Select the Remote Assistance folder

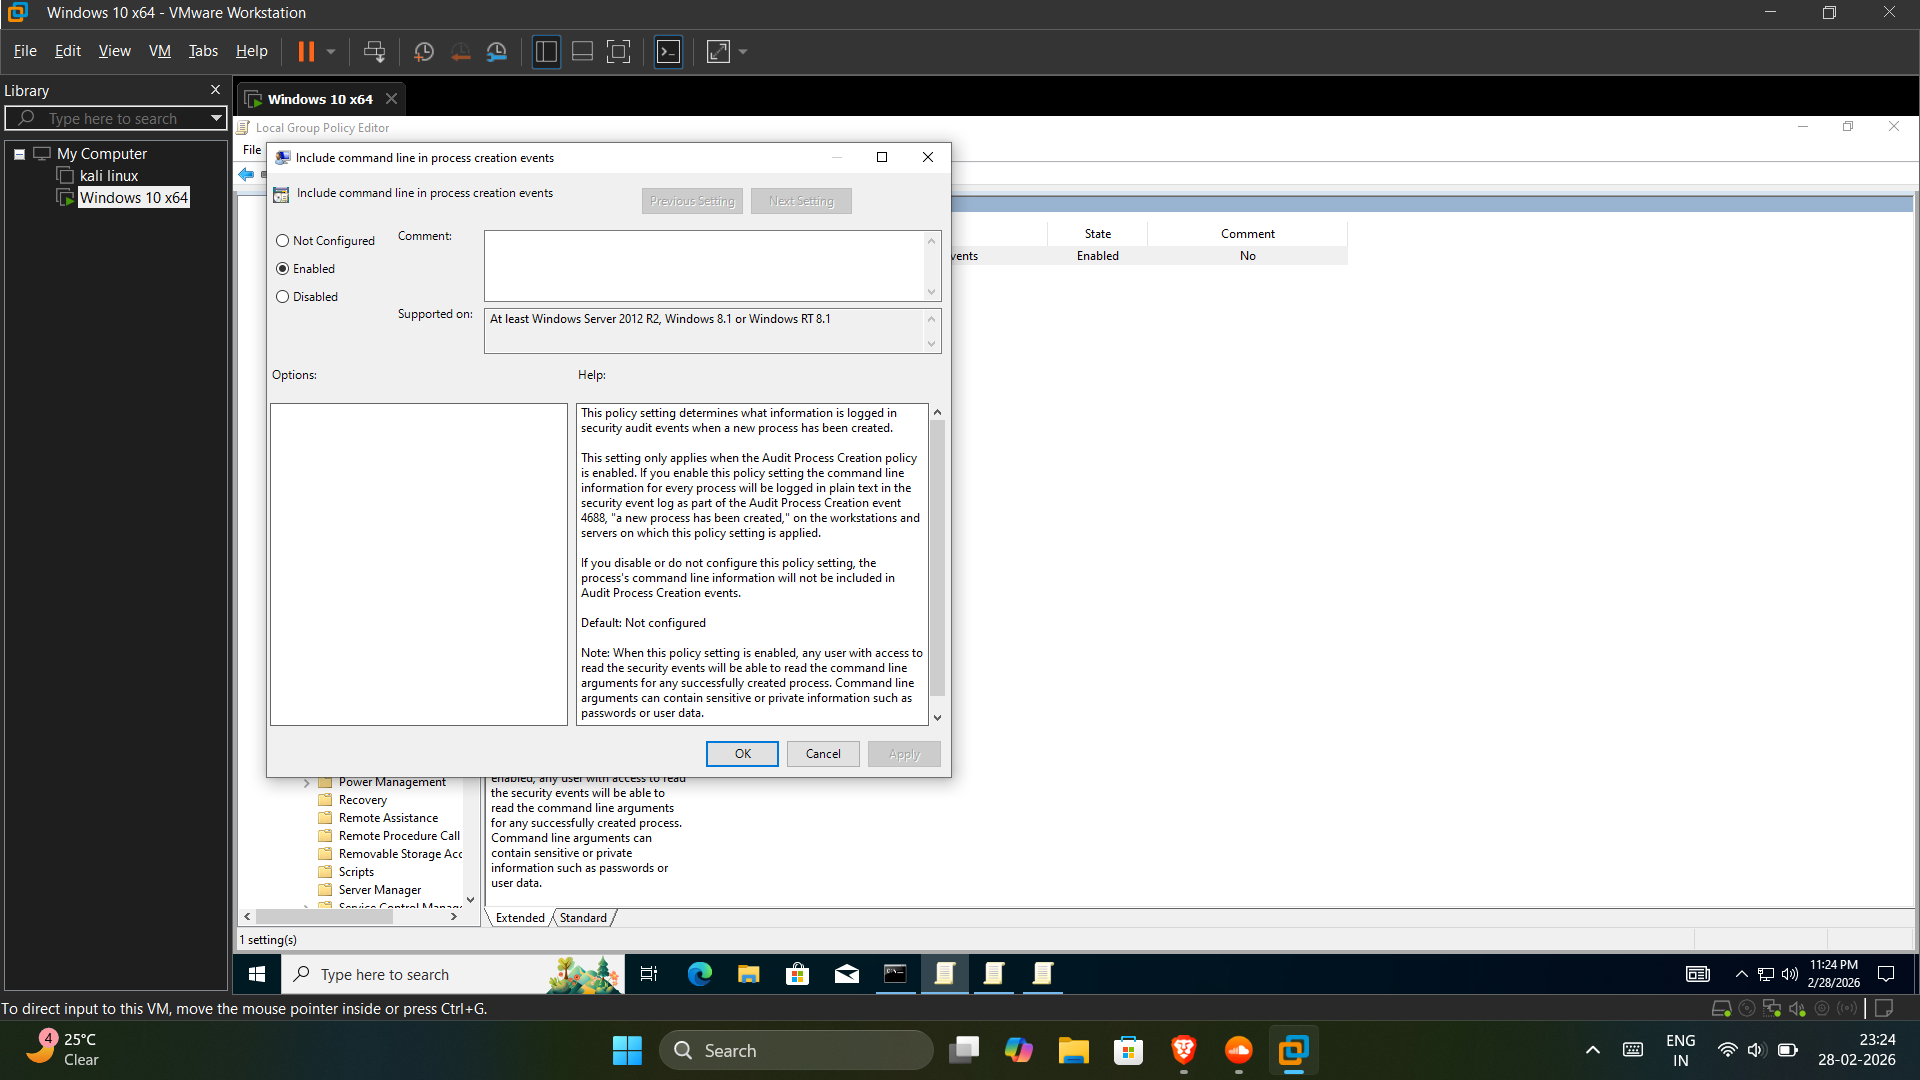pos(388,818)
